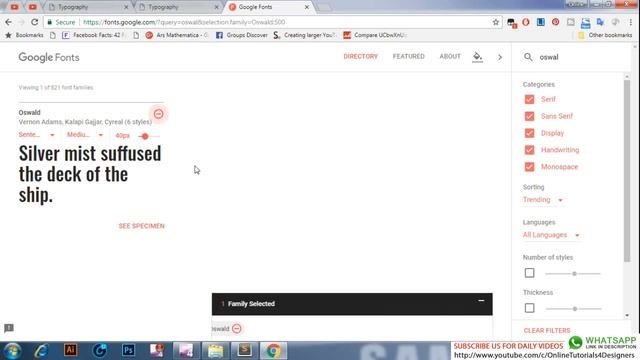Click the Family Selected header bar
640x360 pixels.
pyautogui.click(x=352, y=304)
